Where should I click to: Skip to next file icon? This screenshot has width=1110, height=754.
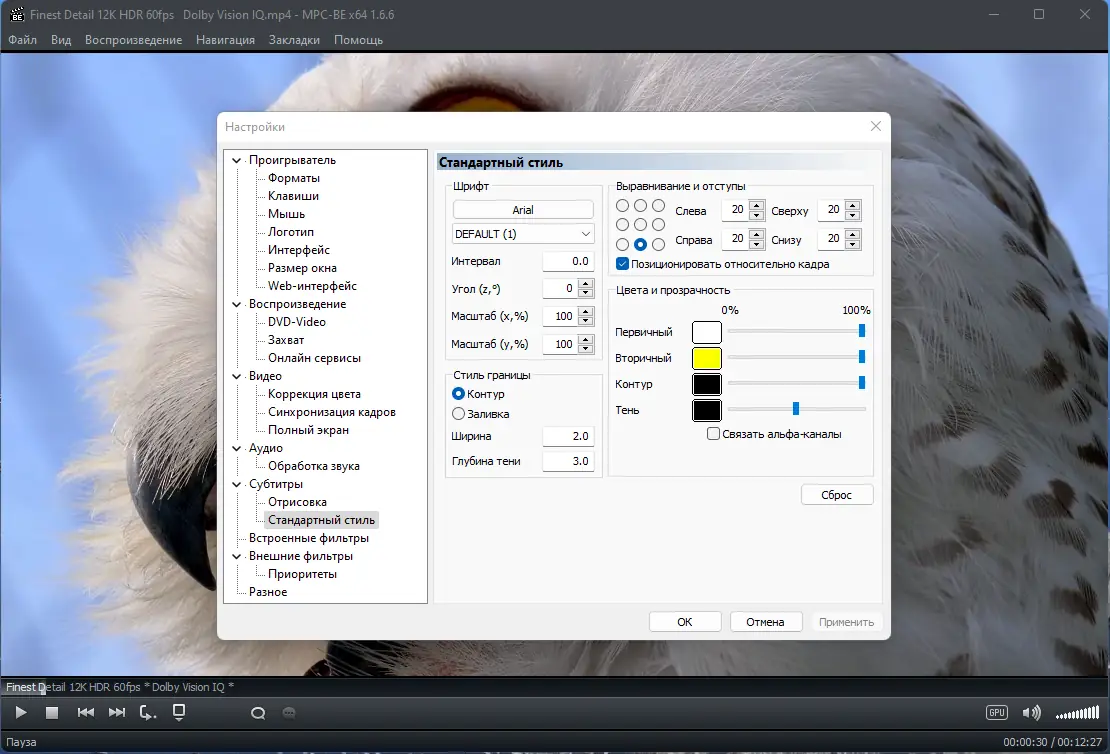(117, 713)
